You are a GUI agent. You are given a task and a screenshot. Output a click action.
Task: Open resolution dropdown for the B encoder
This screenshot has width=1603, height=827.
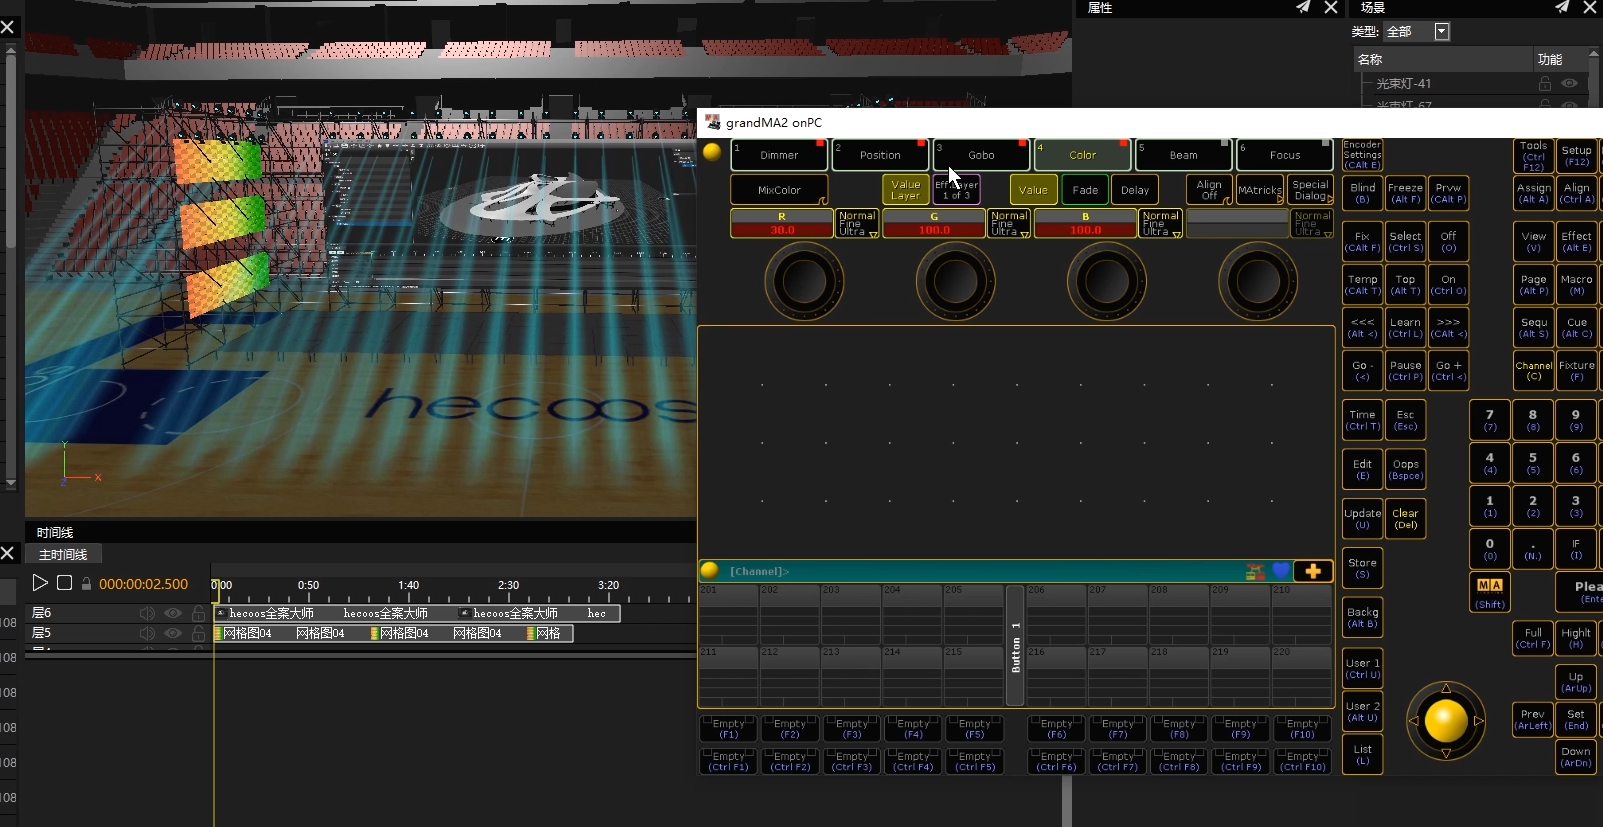pos(1160,223)
